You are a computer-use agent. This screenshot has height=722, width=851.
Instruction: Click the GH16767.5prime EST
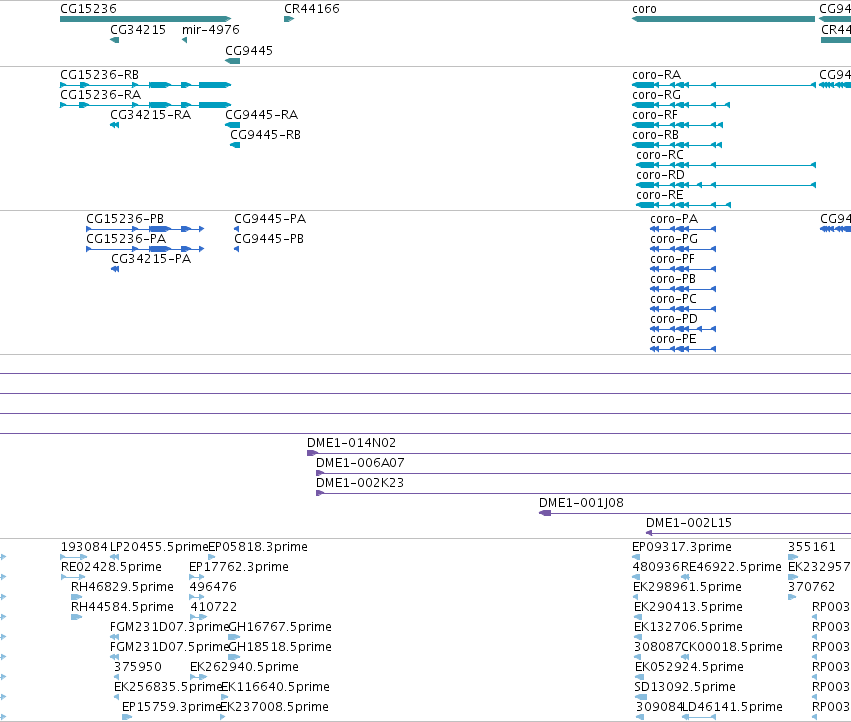click(x=234, y=637)
